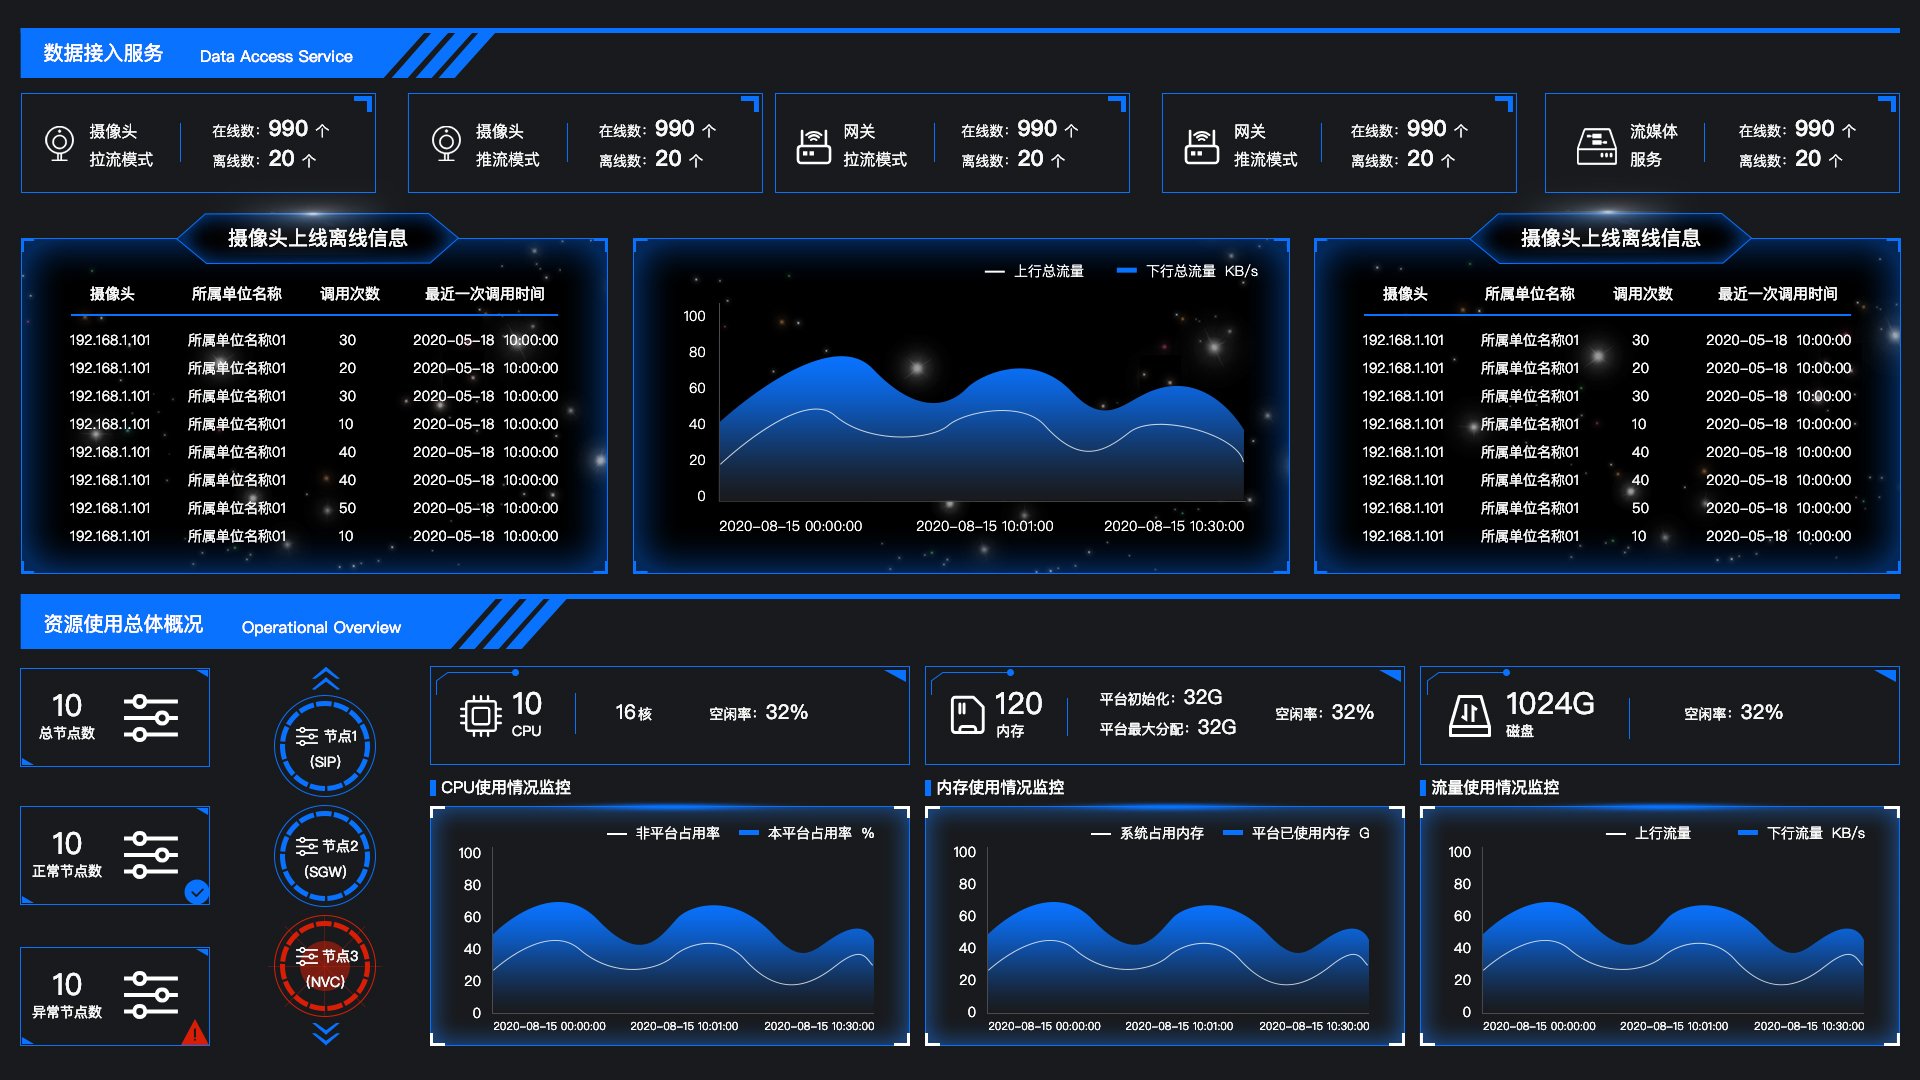The image size is (1920, 1080).
Task: Toggle 下行流量 legend in flow chart
Action: (1781, 833)
